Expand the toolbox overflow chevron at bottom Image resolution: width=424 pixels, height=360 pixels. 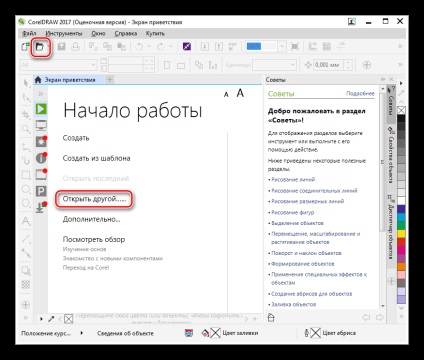click(26, 318)
